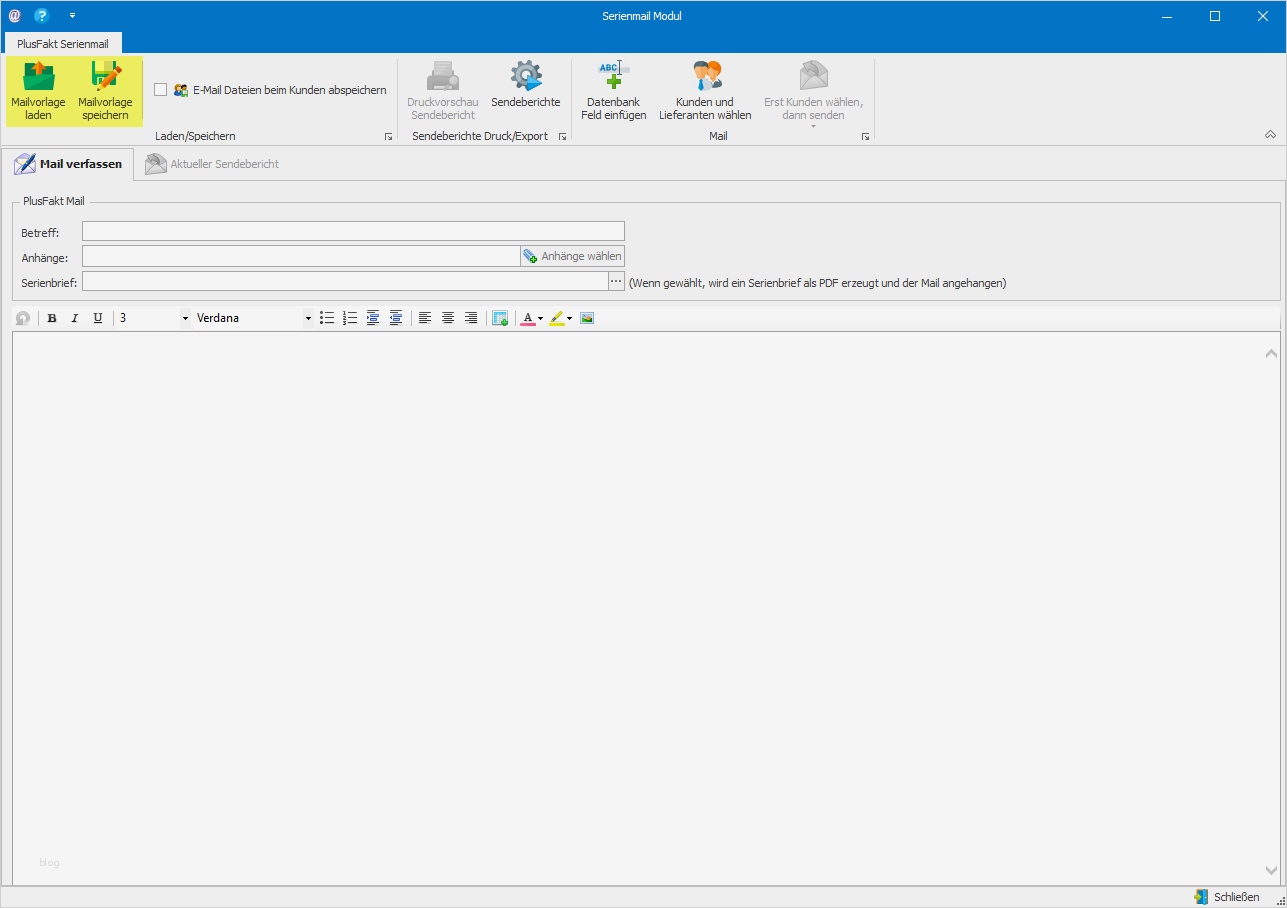Insert image into mail body
The image size is (1287, 908).
coord(587,318)
